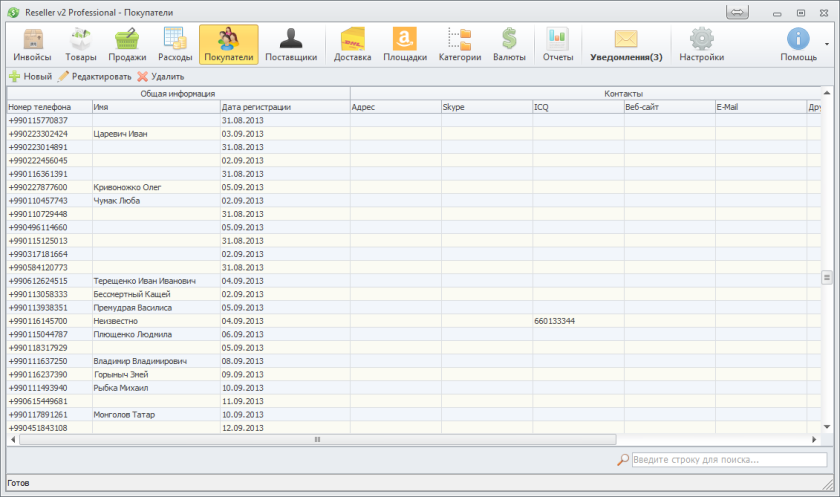Screen dimensions: 840x497
Task: Sort by Дата регистрации column header
Action: (284, 106)
